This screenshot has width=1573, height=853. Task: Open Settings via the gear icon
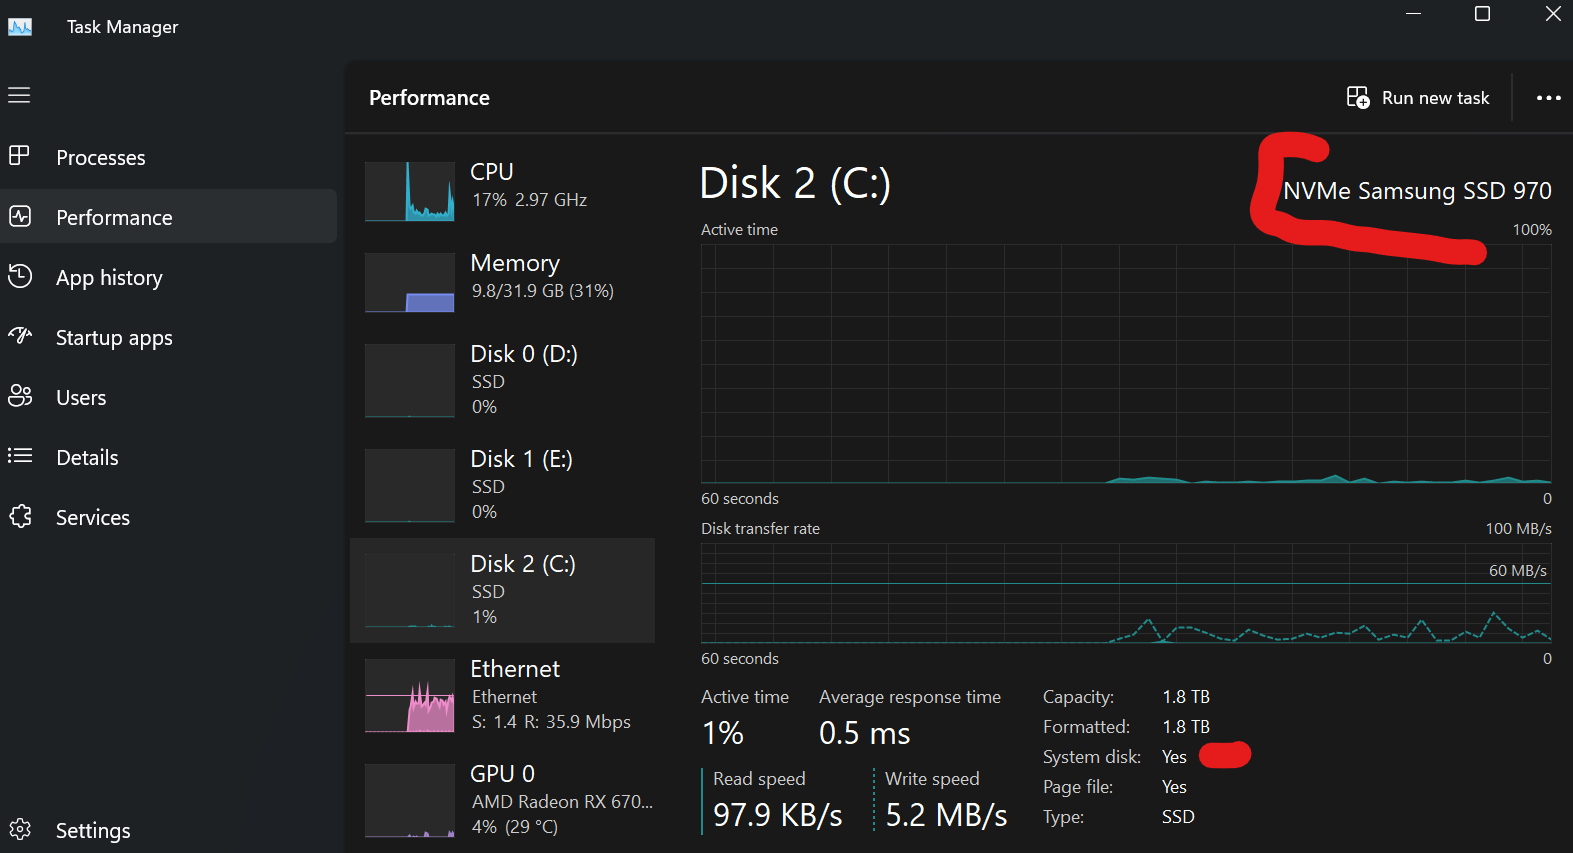[20, 829]
